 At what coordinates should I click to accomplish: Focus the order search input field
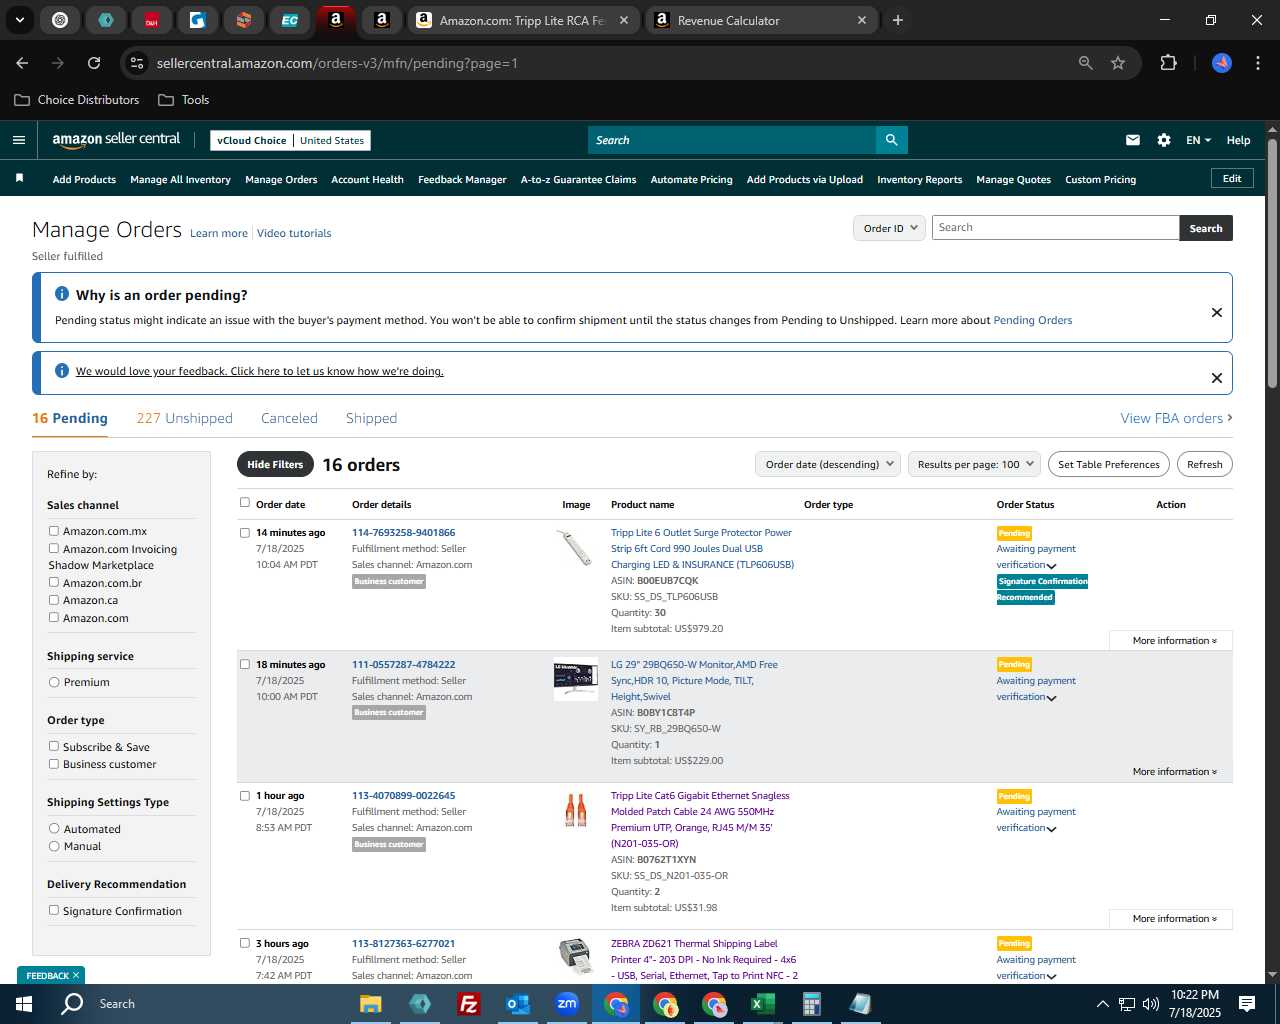pos(1055,227)
